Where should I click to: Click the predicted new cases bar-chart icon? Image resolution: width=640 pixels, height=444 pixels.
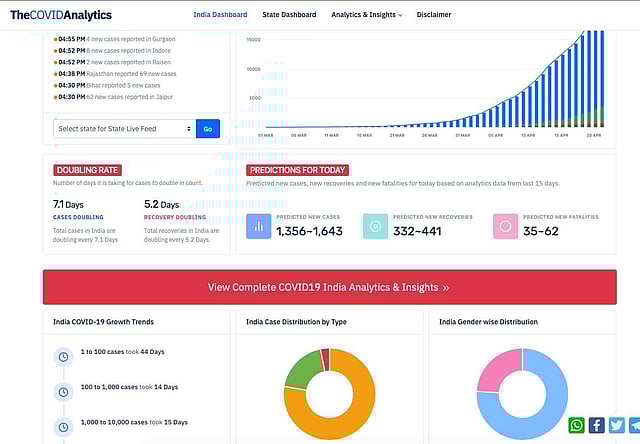pyautogui.click(x=260, y=226)
